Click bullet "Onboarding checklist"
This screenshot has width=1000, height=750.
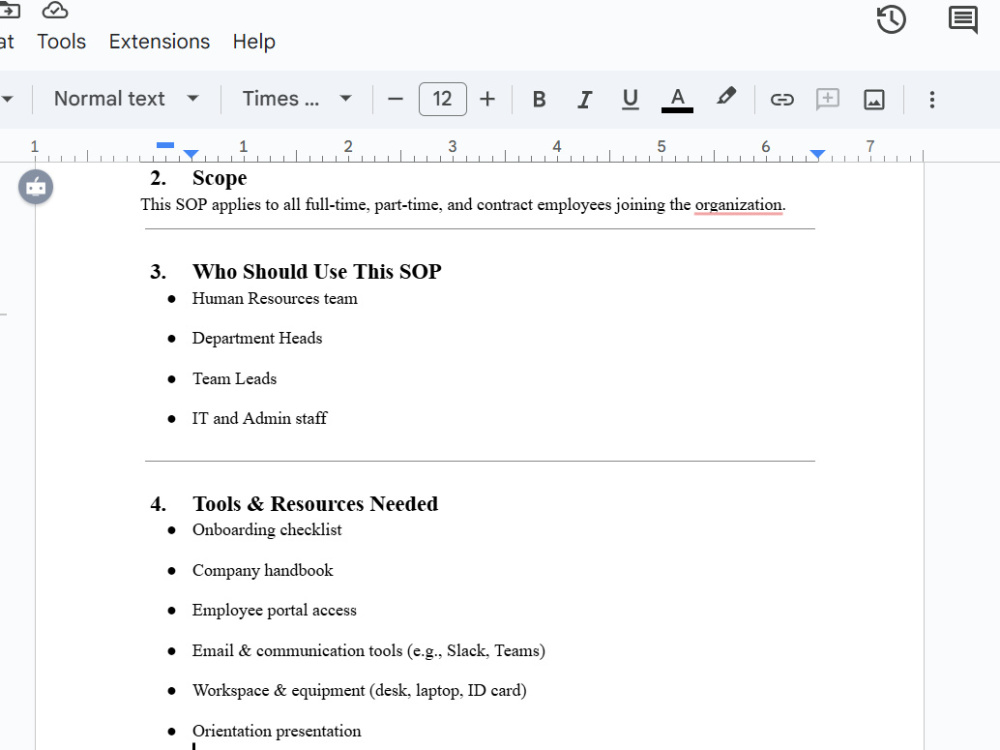pyautogui.click(x=267, y=530)
